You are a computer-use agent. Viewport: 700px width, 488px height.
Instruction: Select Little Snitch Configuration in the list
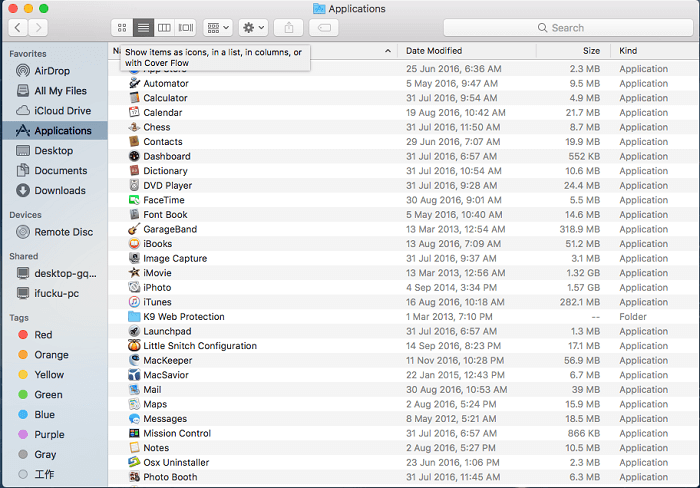[199, 346]
